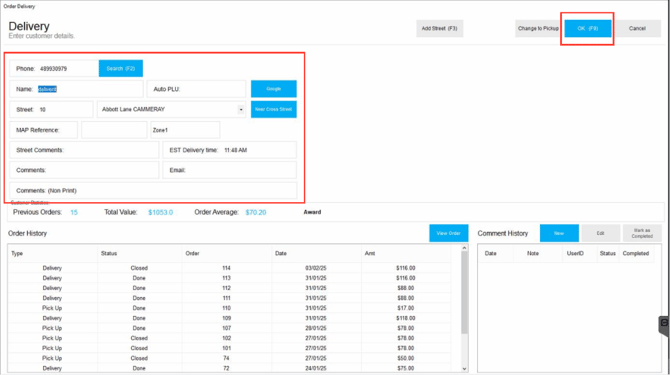
Task: Click into the Name field
Action: tap(76, 89)
